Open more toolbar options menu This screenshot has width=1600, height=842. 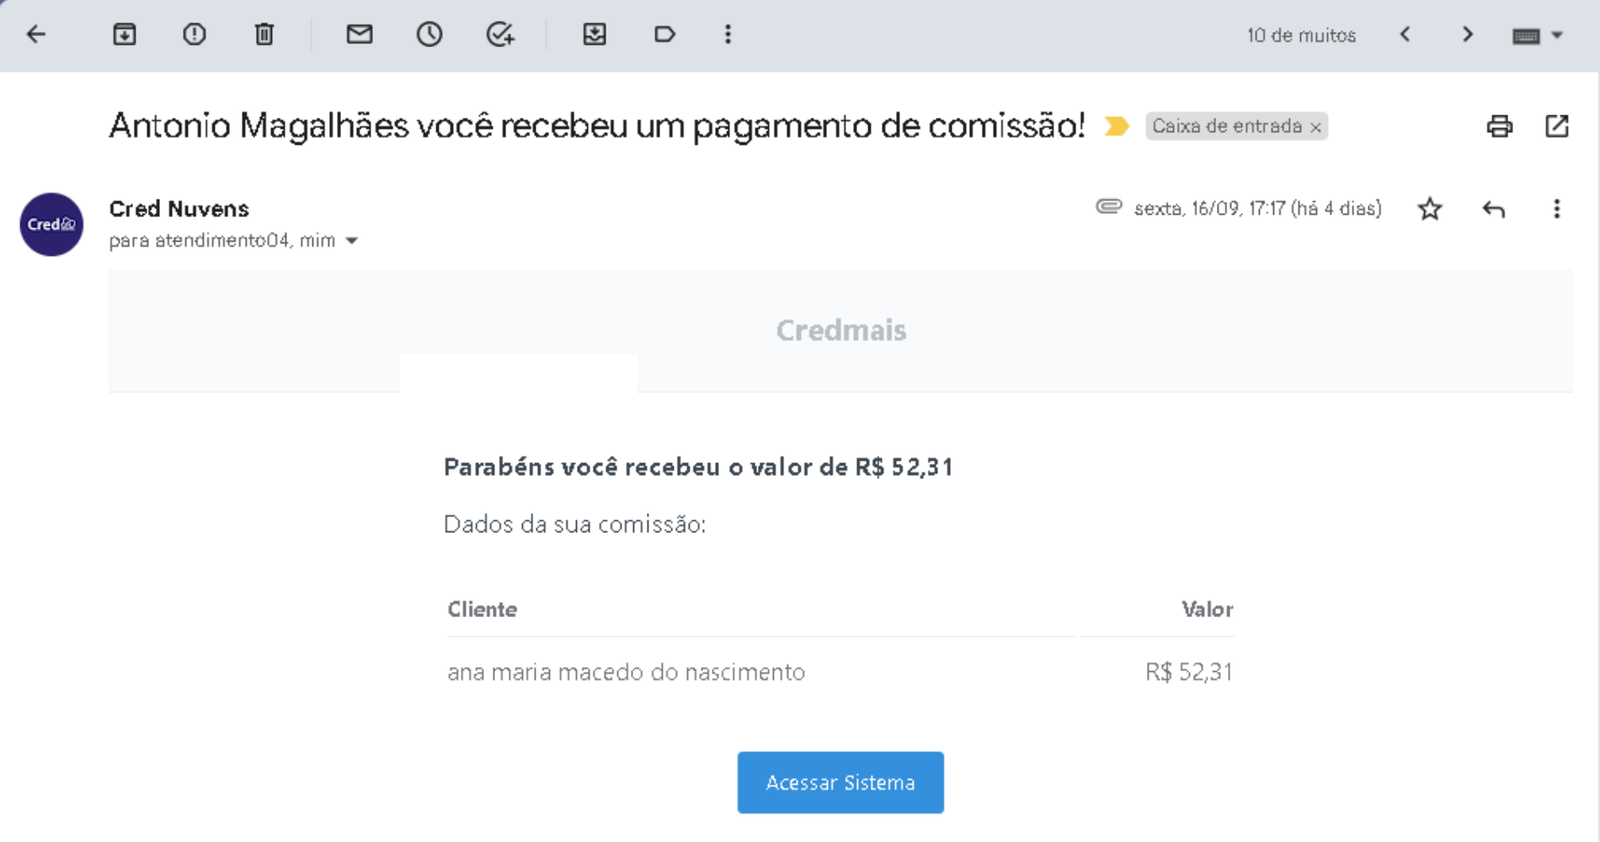pos(728,35)
